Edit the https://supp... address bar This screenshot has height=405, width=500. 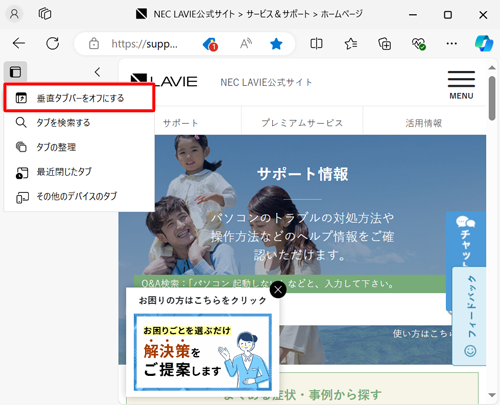point(144,44)
